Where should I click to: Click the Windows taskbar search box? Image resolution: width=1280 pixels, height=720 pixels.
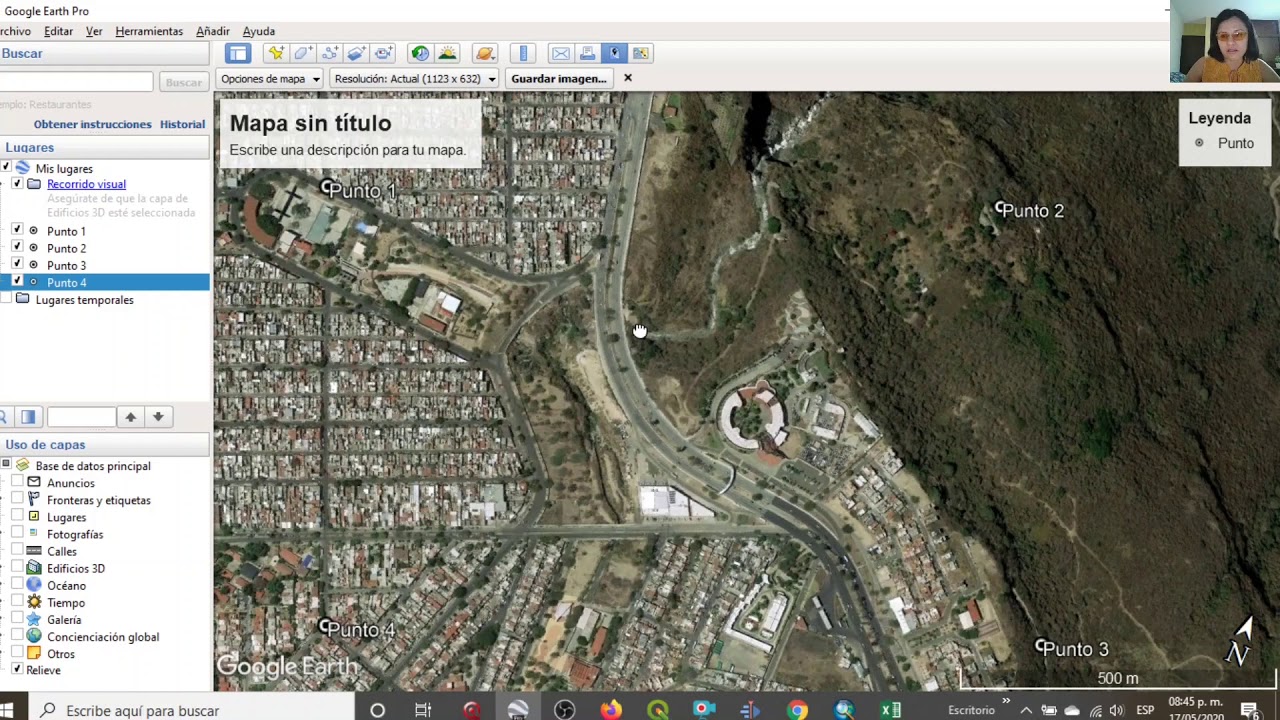tap(190, 710)
